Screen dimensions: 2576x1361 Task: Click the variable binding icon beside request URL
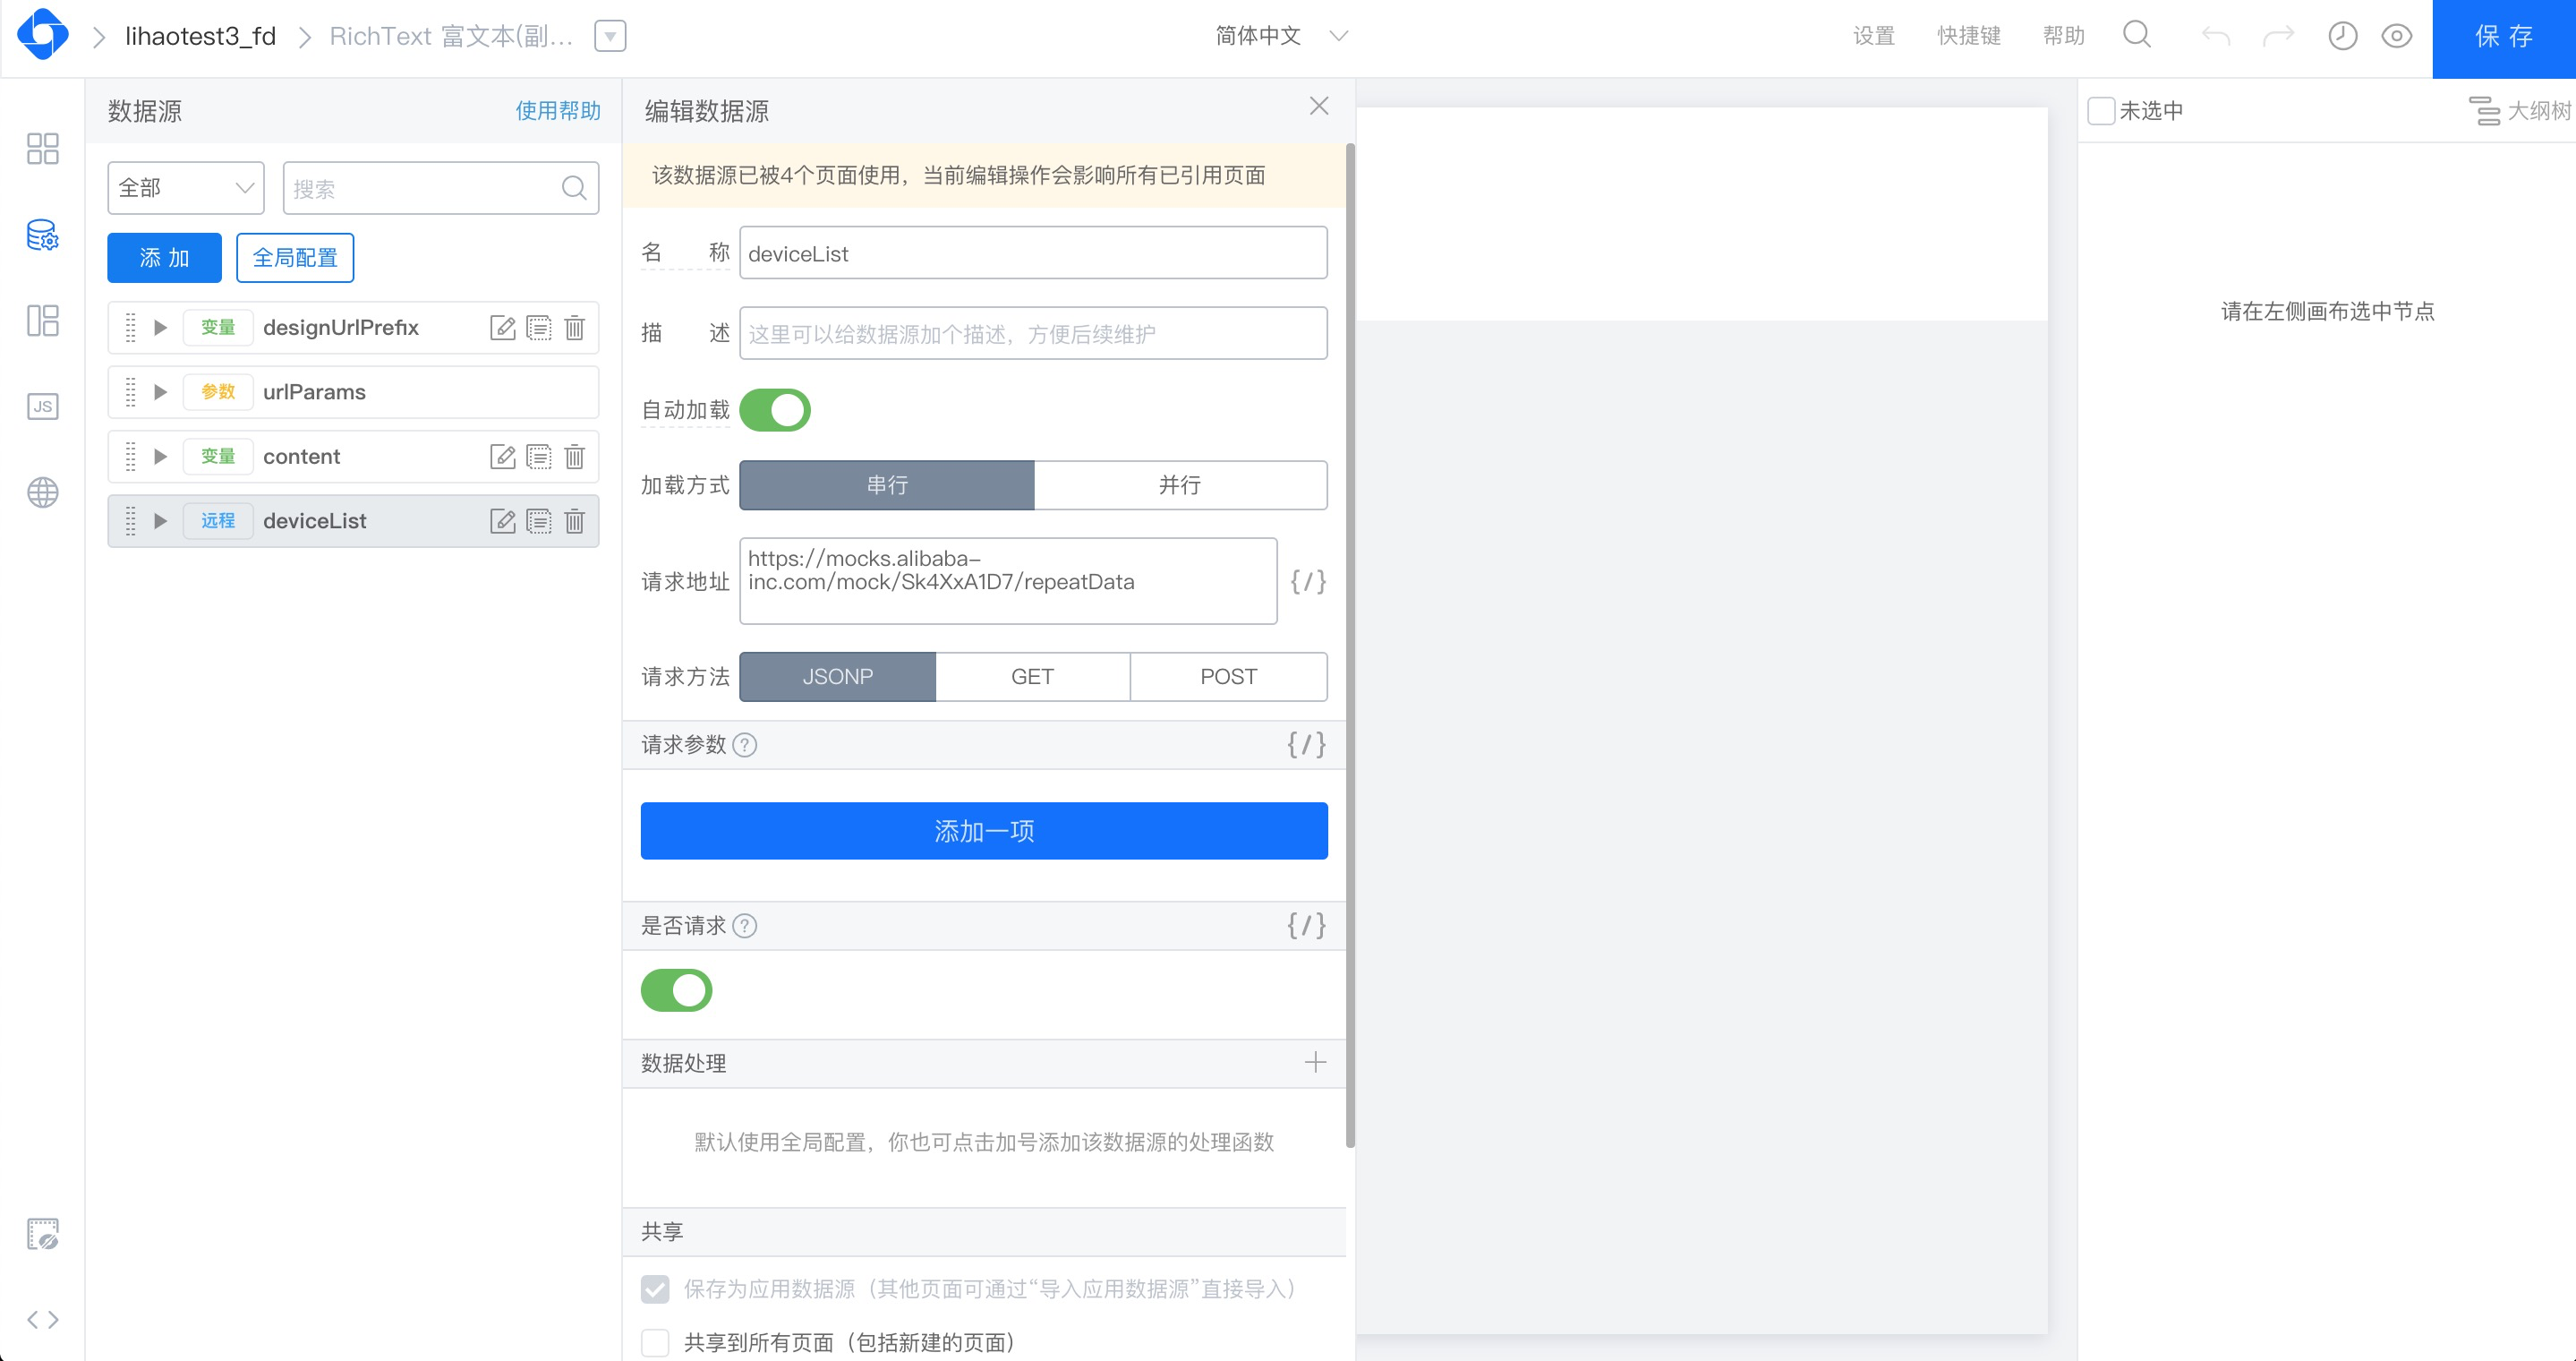point(1307,581)
